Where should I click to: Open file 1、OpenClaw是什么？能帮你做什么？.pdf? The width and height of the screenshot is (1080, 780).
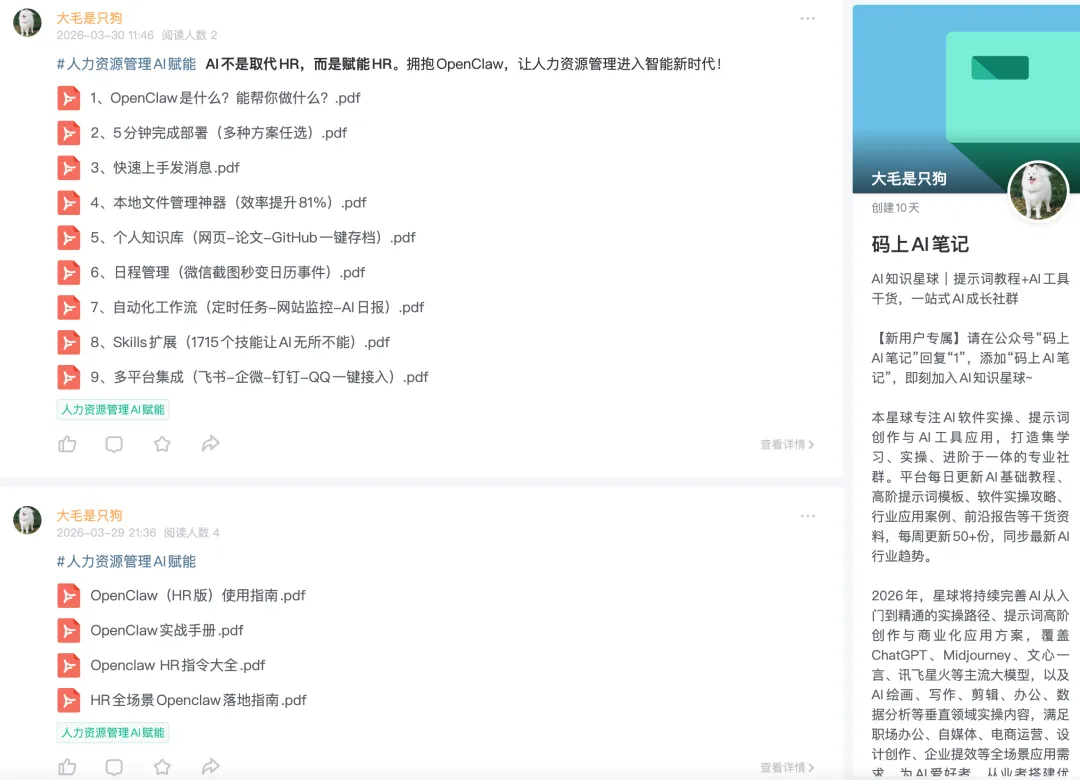(x=225, y=98)
